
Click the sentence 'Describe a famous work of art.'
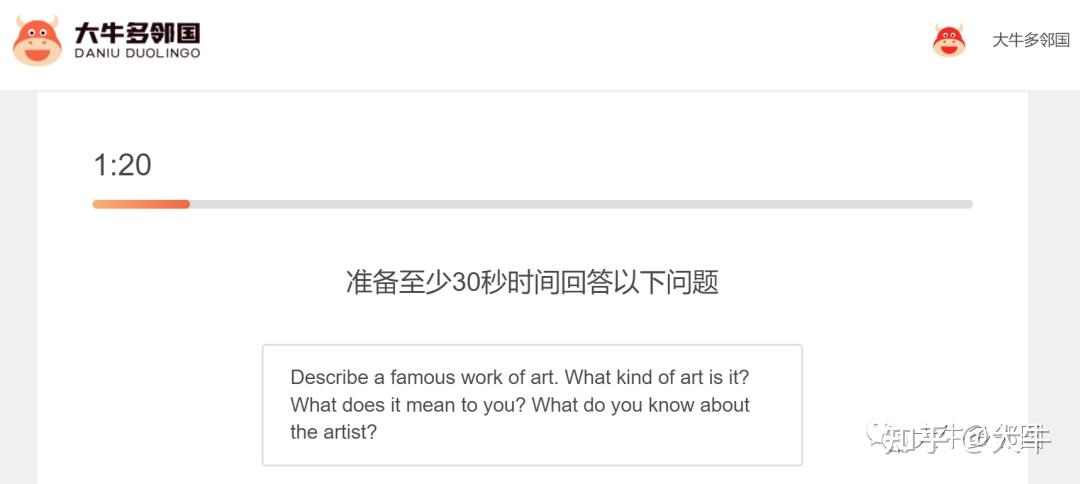click(425, 377)
